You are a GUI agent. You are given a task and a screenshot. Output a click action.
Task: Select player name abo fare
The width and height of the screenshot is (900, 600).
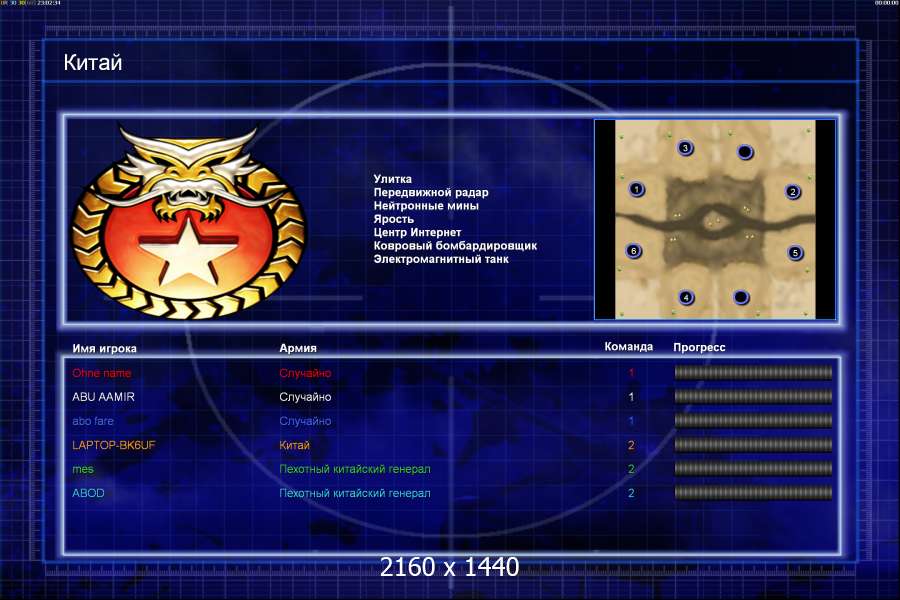(x=93, y=421)
